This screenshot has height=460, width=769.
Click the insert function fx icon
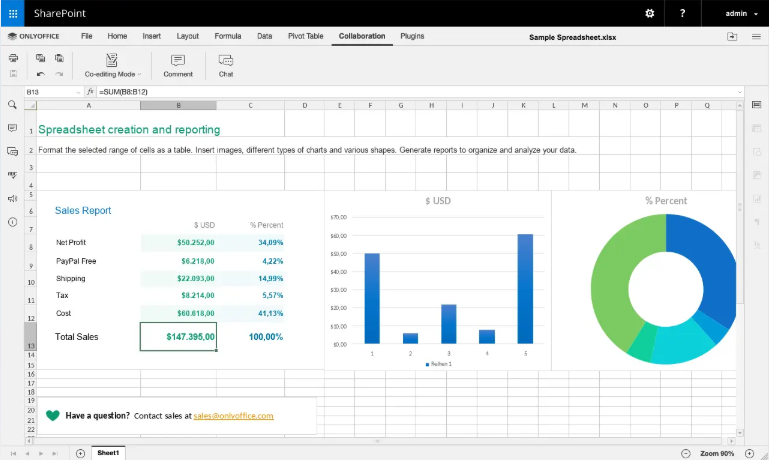90,92
